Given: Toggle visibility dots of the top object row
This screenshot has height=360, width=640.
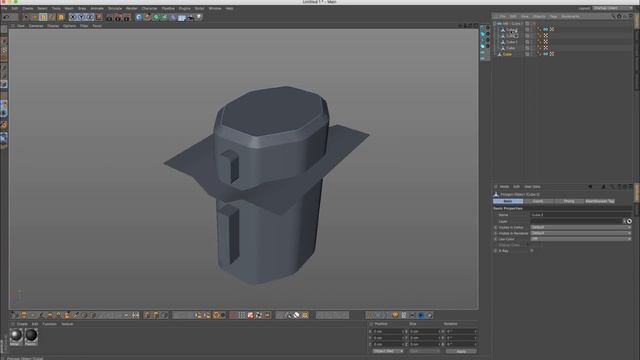Looking at the screenshot, I should (532, 24).
